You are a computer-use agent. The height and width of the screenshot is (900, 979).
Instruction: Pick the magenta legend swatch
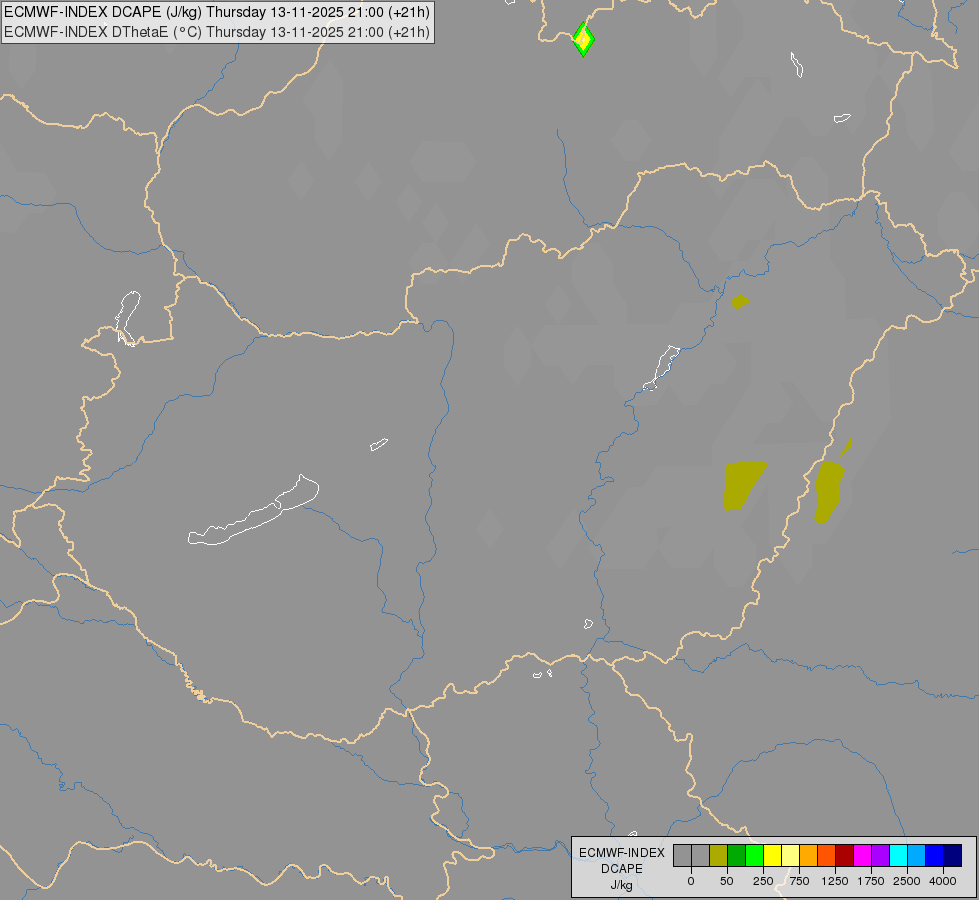(x=863, y=856)
